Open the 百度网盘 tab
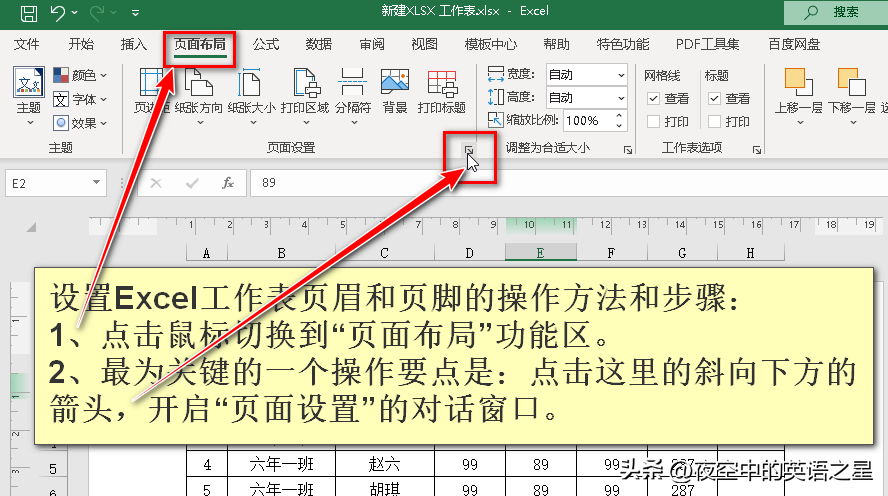 (x=794, y=45)
